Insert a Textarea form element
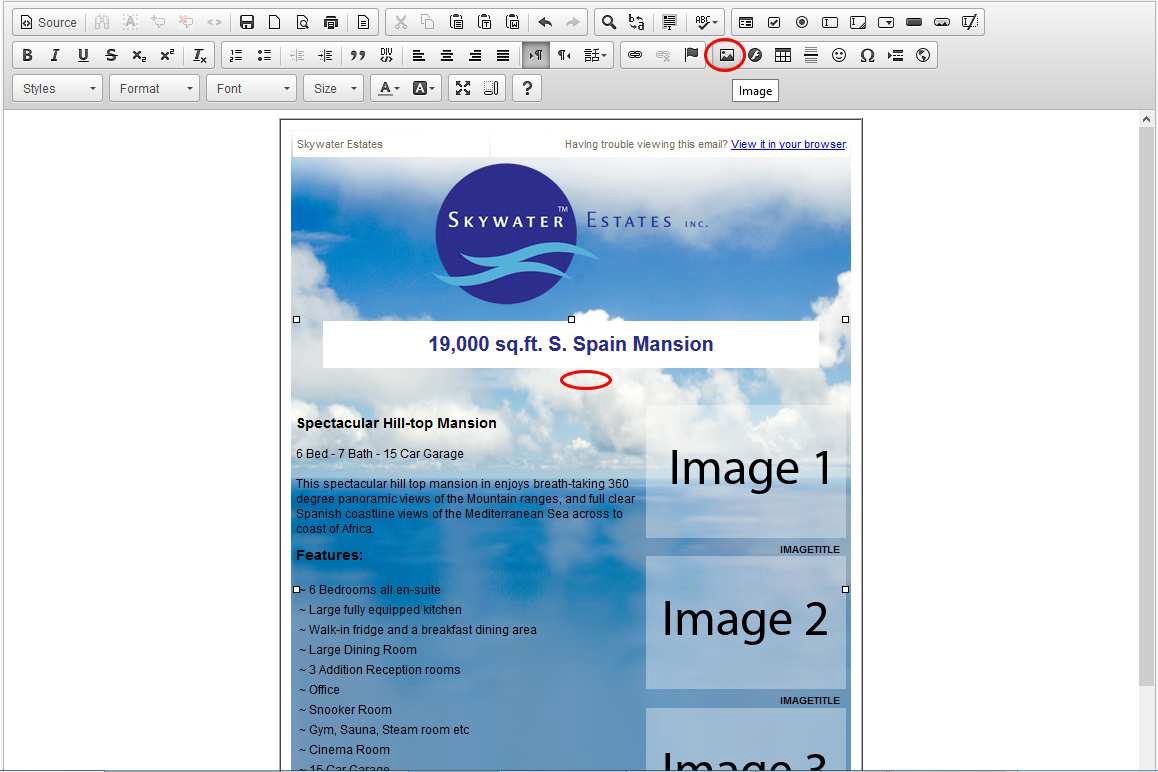The image size is (1158, 772). coord(858,22)
